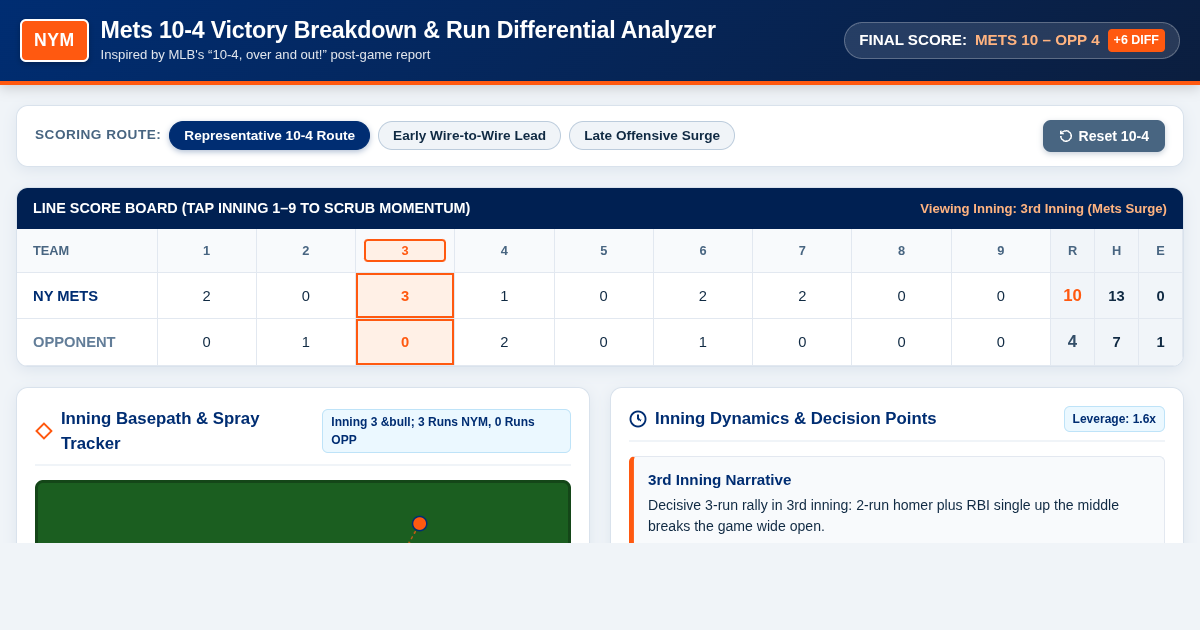Click the reset icon in Reset 10-4
The width and height of the screenshot is (1200, 630).
click(1066, 136)
